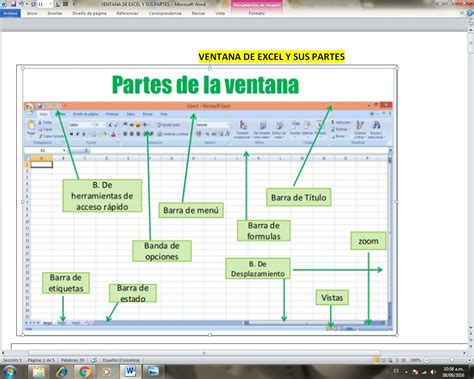The width and height of the screenshot is (474, 379).
Task: Switch to the Insertar ribbon tab
Action: coord(55,13)
